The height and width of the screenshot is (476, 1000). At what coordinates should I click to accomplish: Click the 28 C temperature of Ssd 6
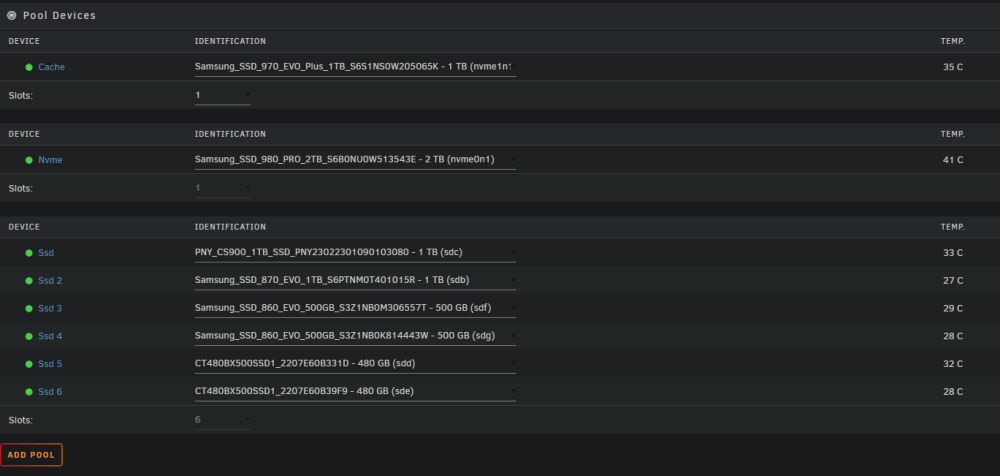click(953, 392)
